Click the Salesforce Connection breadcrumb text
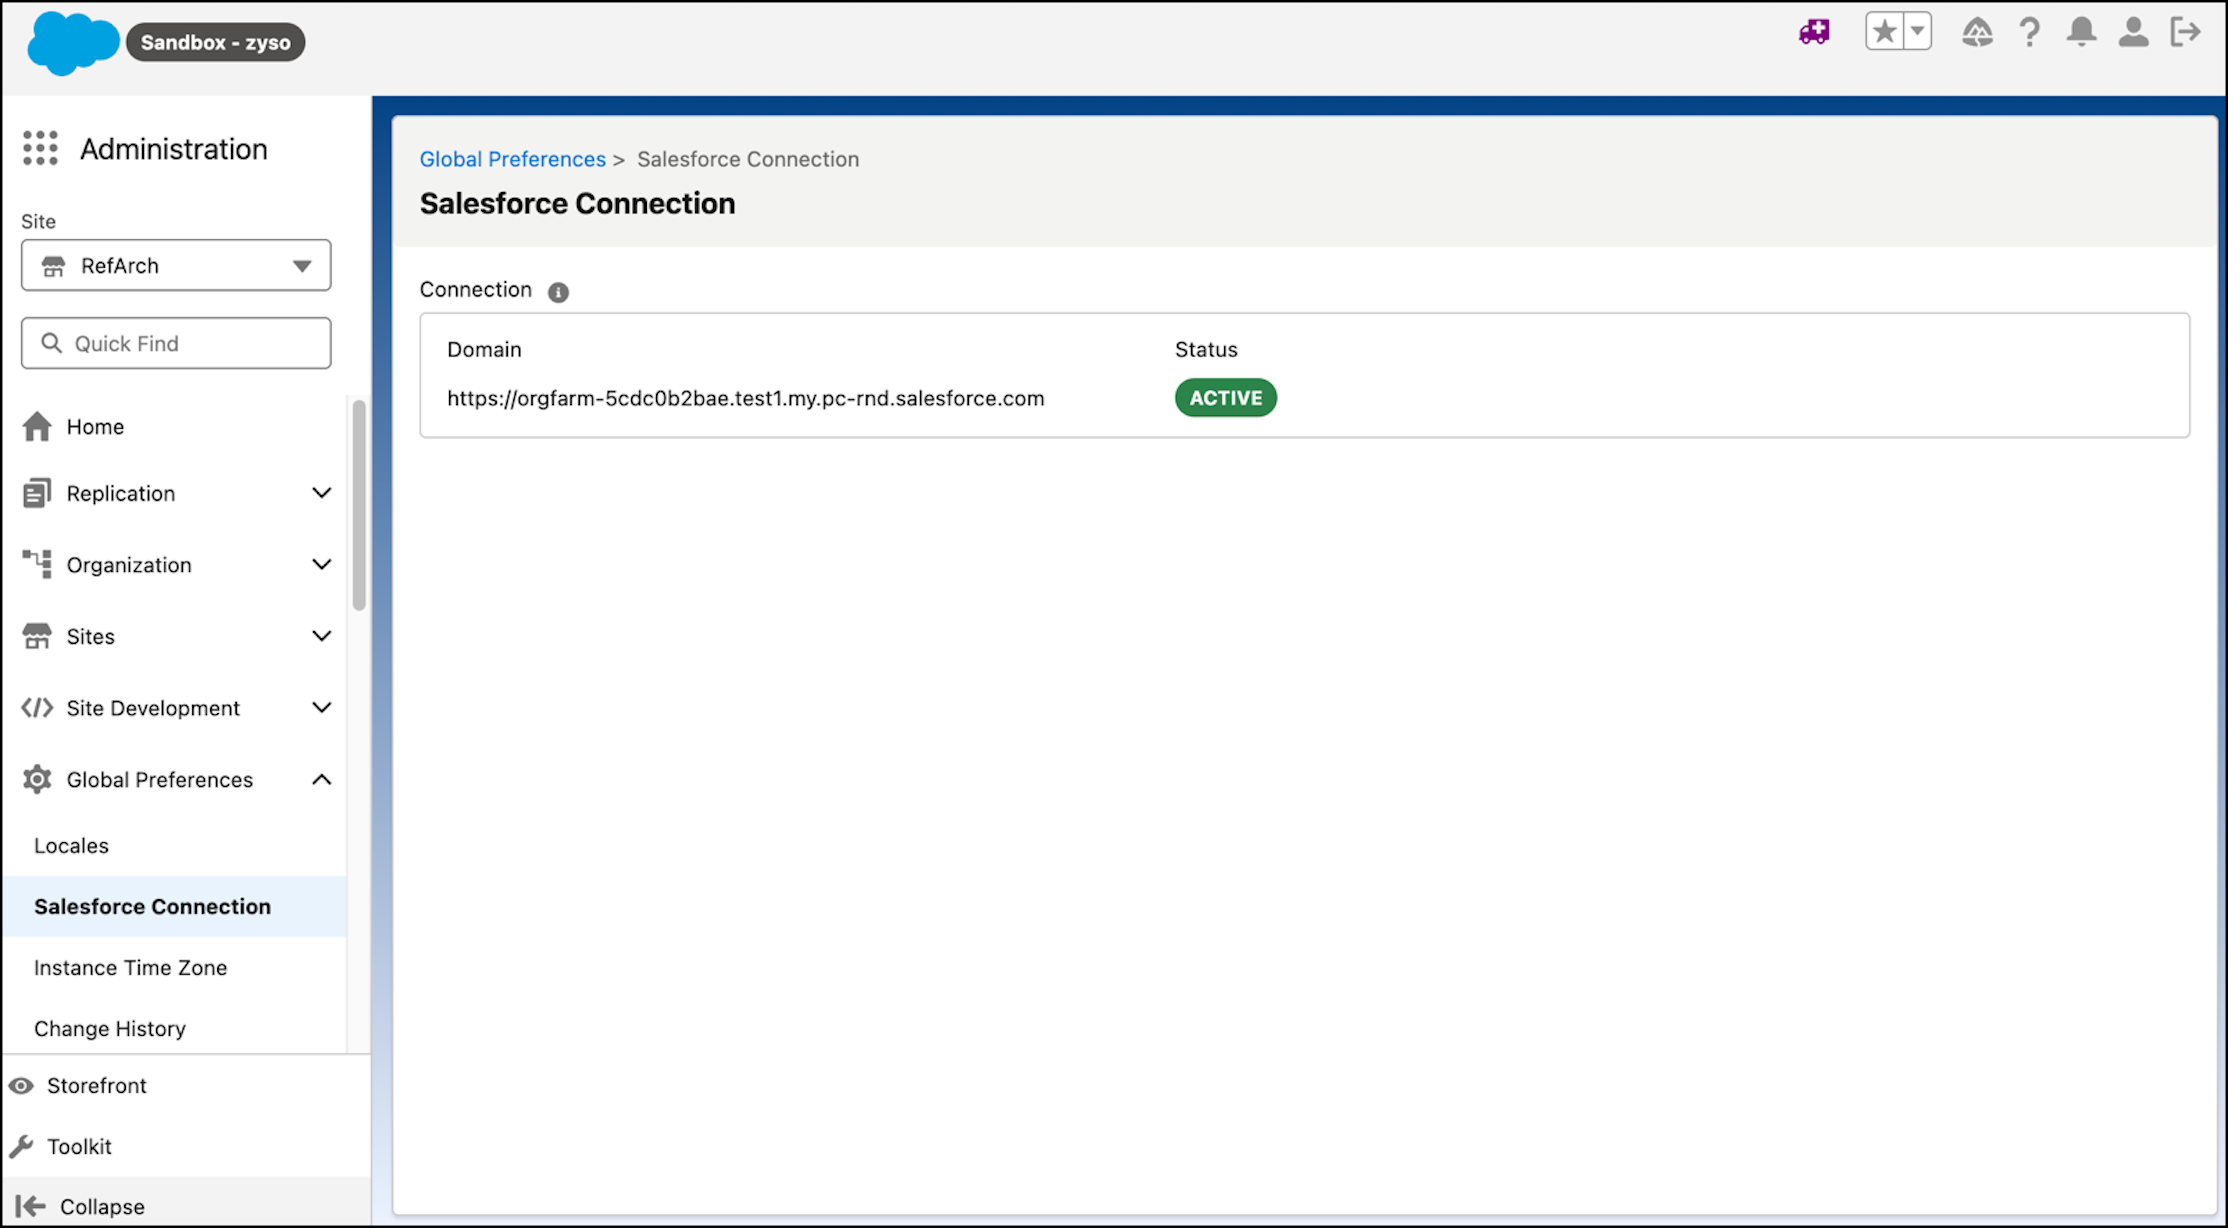Viewport: 2228px width, 1228px height. 748,159
